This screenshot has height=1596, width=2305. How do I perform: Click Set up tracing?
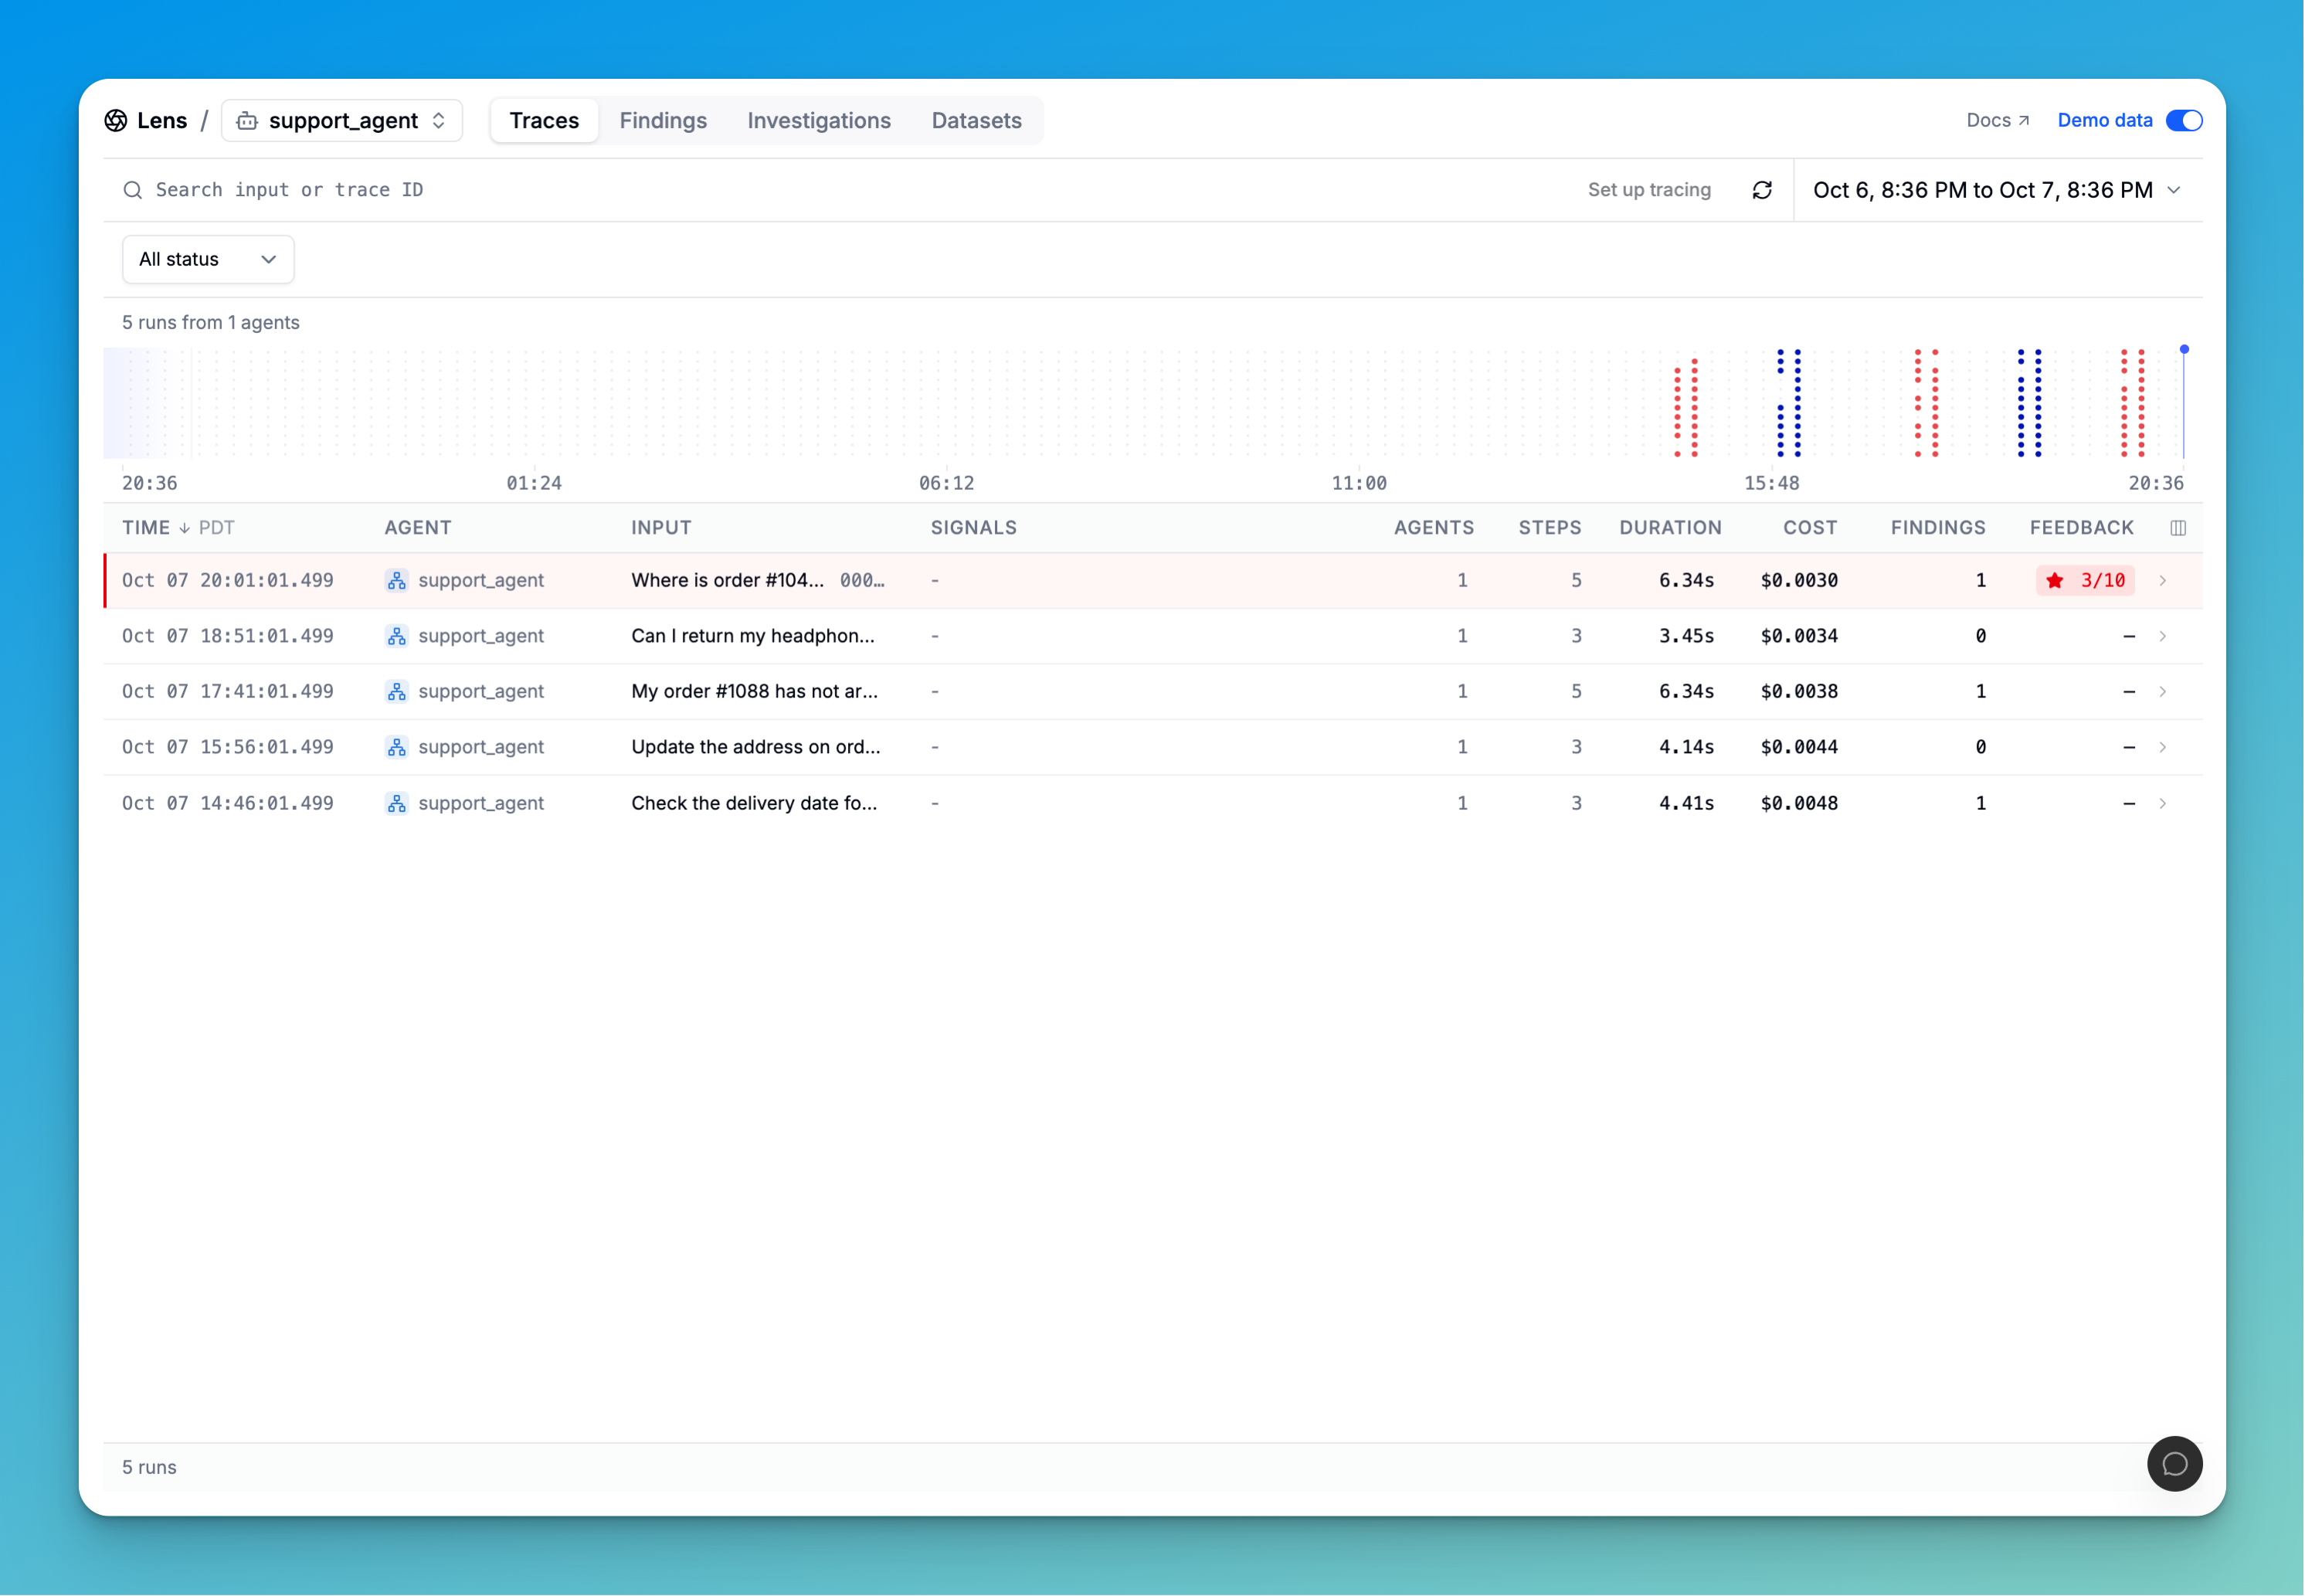click(x=1649, y=190)
